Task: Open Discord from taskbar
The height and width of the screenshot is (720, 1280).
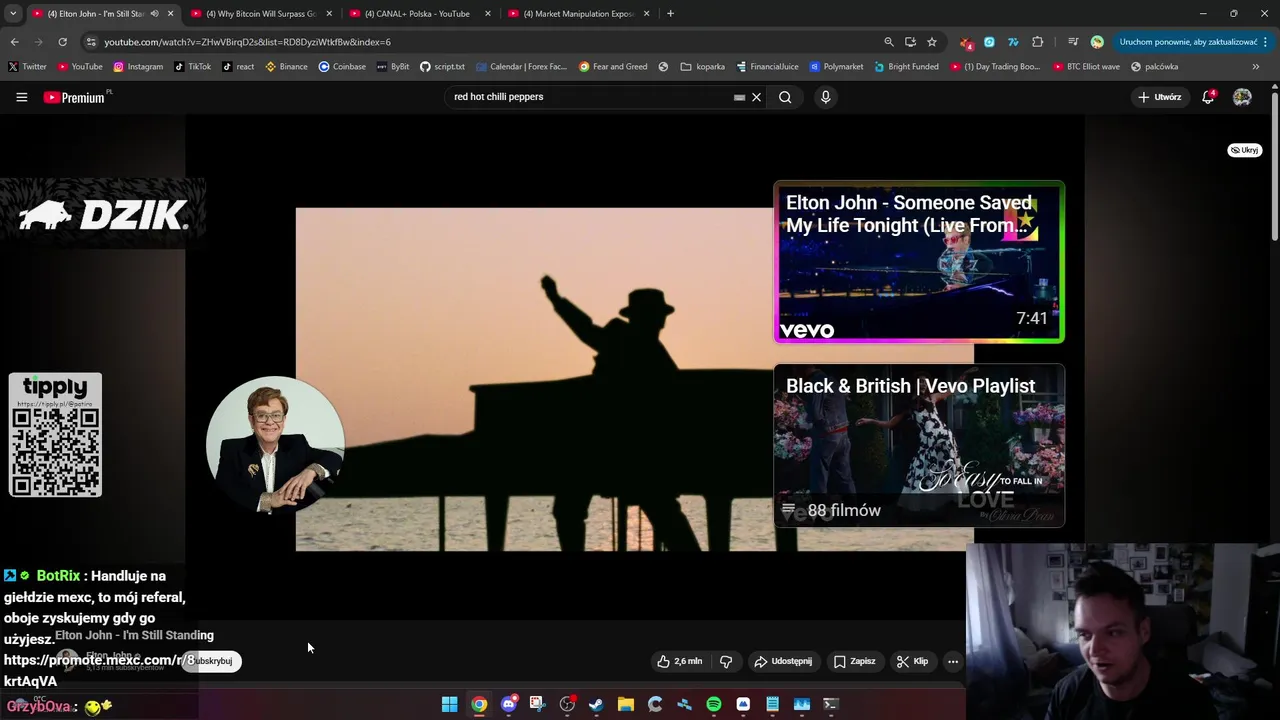Action: 508,704
